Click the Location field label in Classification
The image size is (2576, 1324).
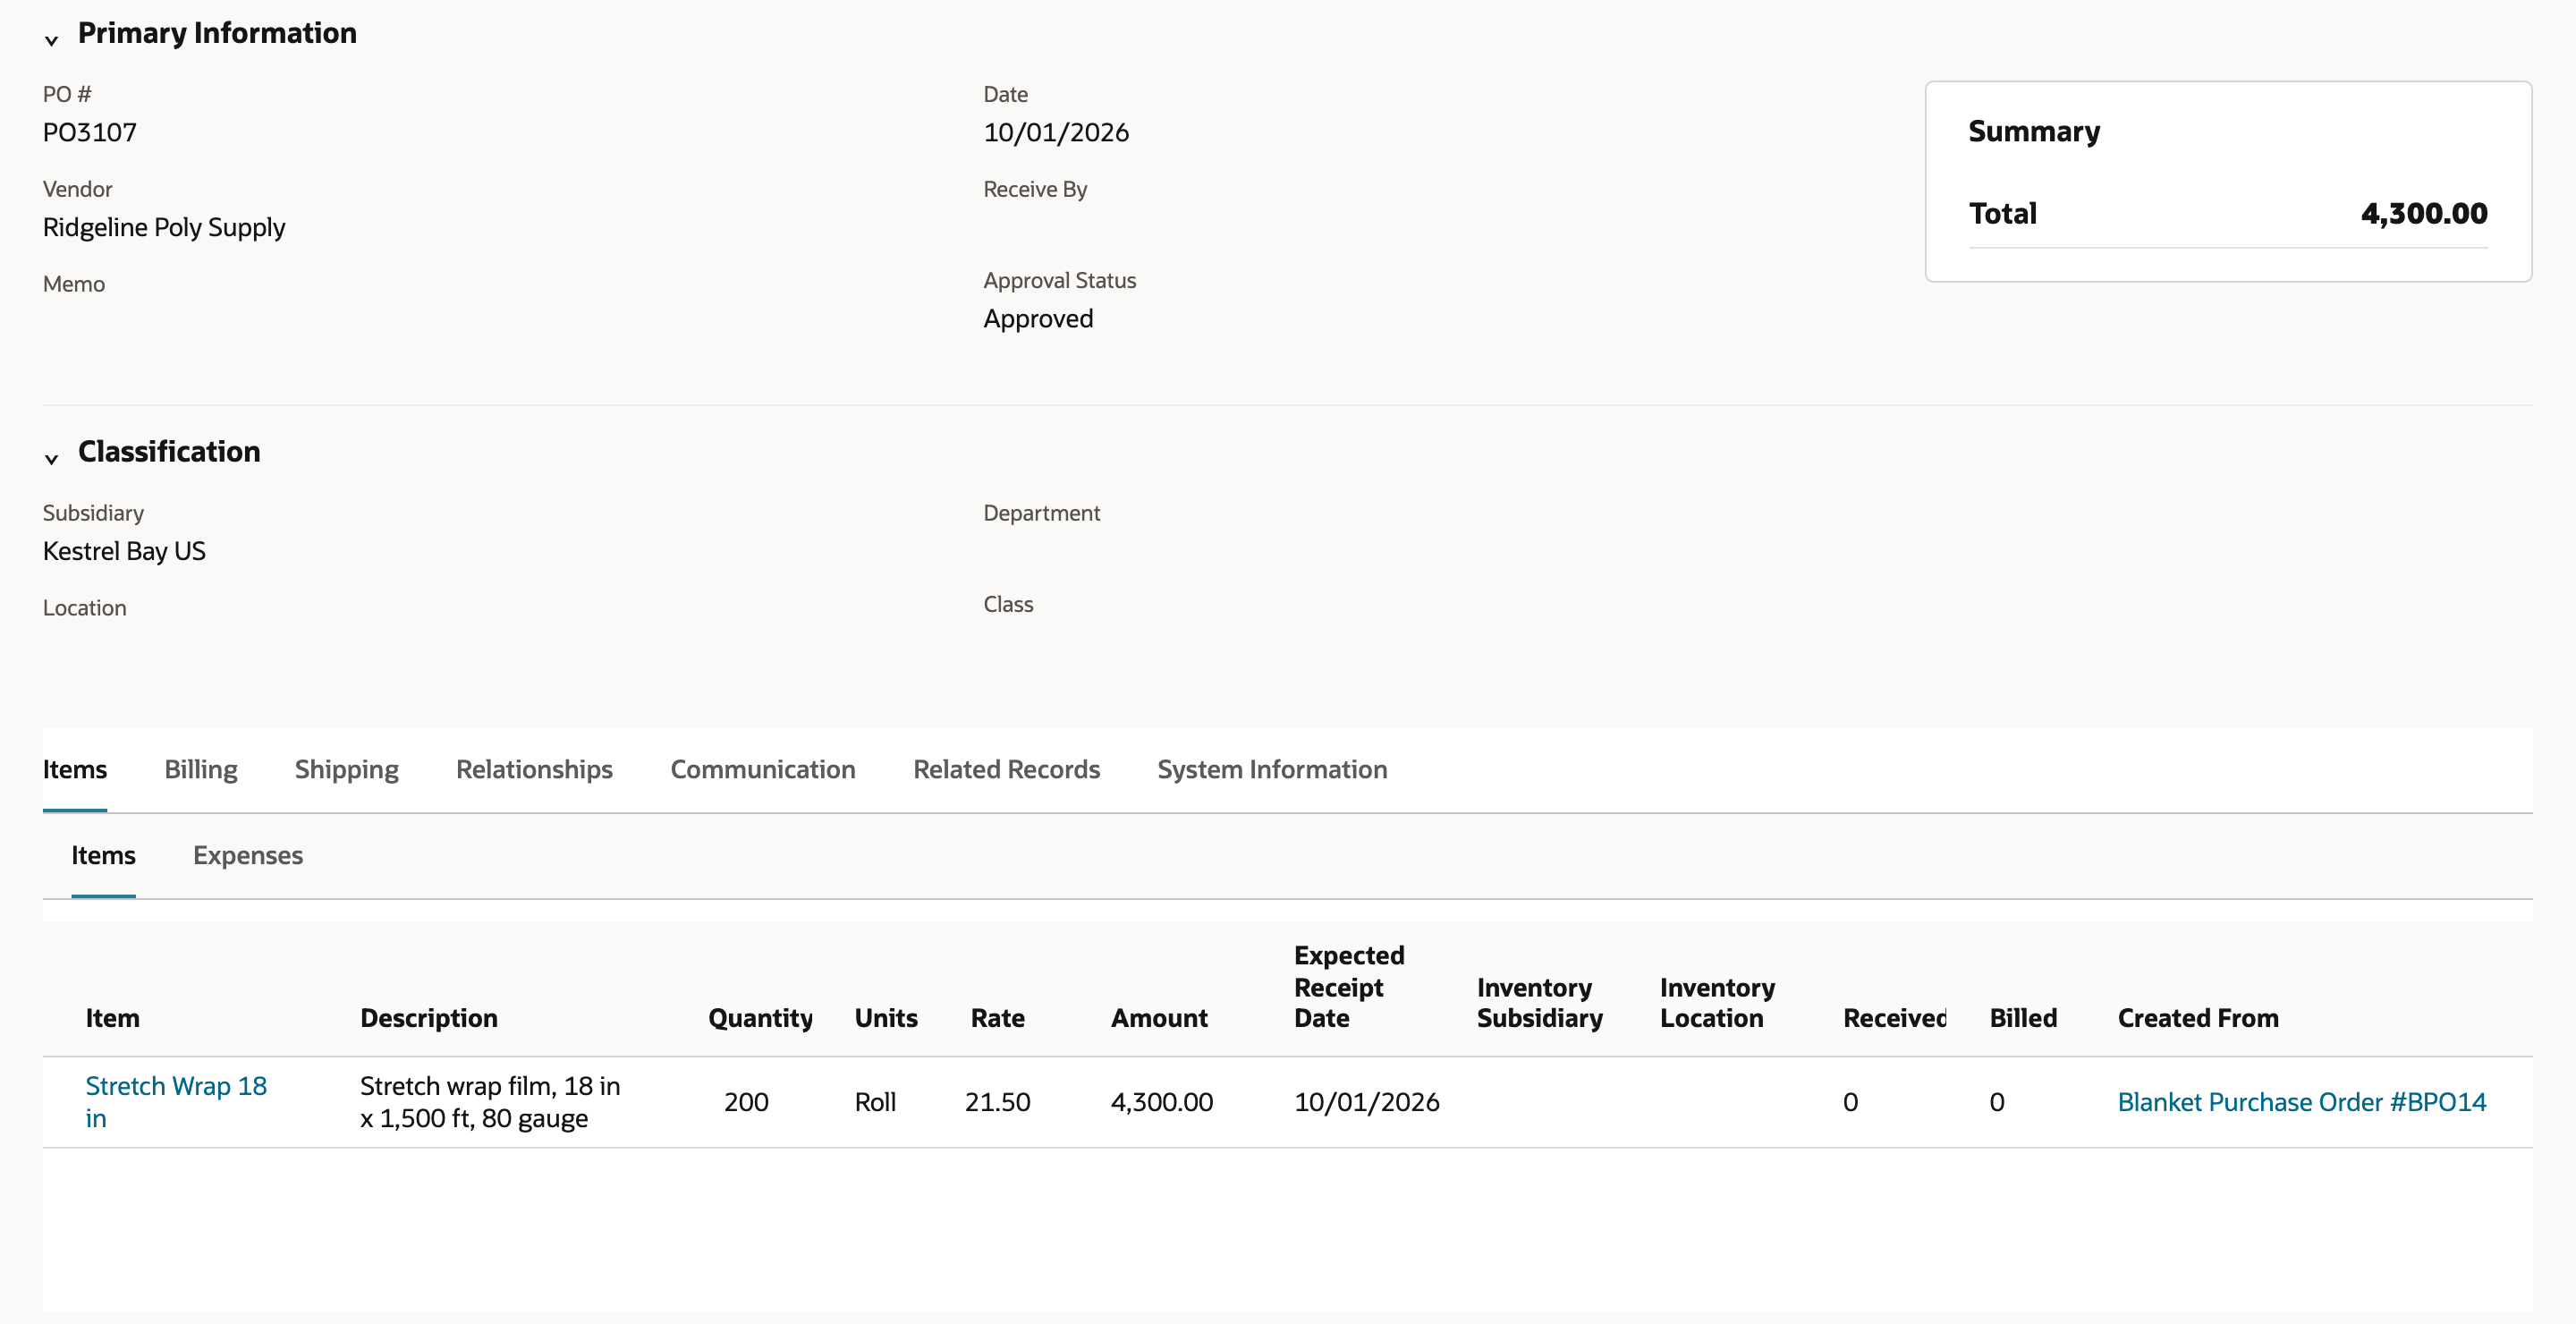click(85, 608)
